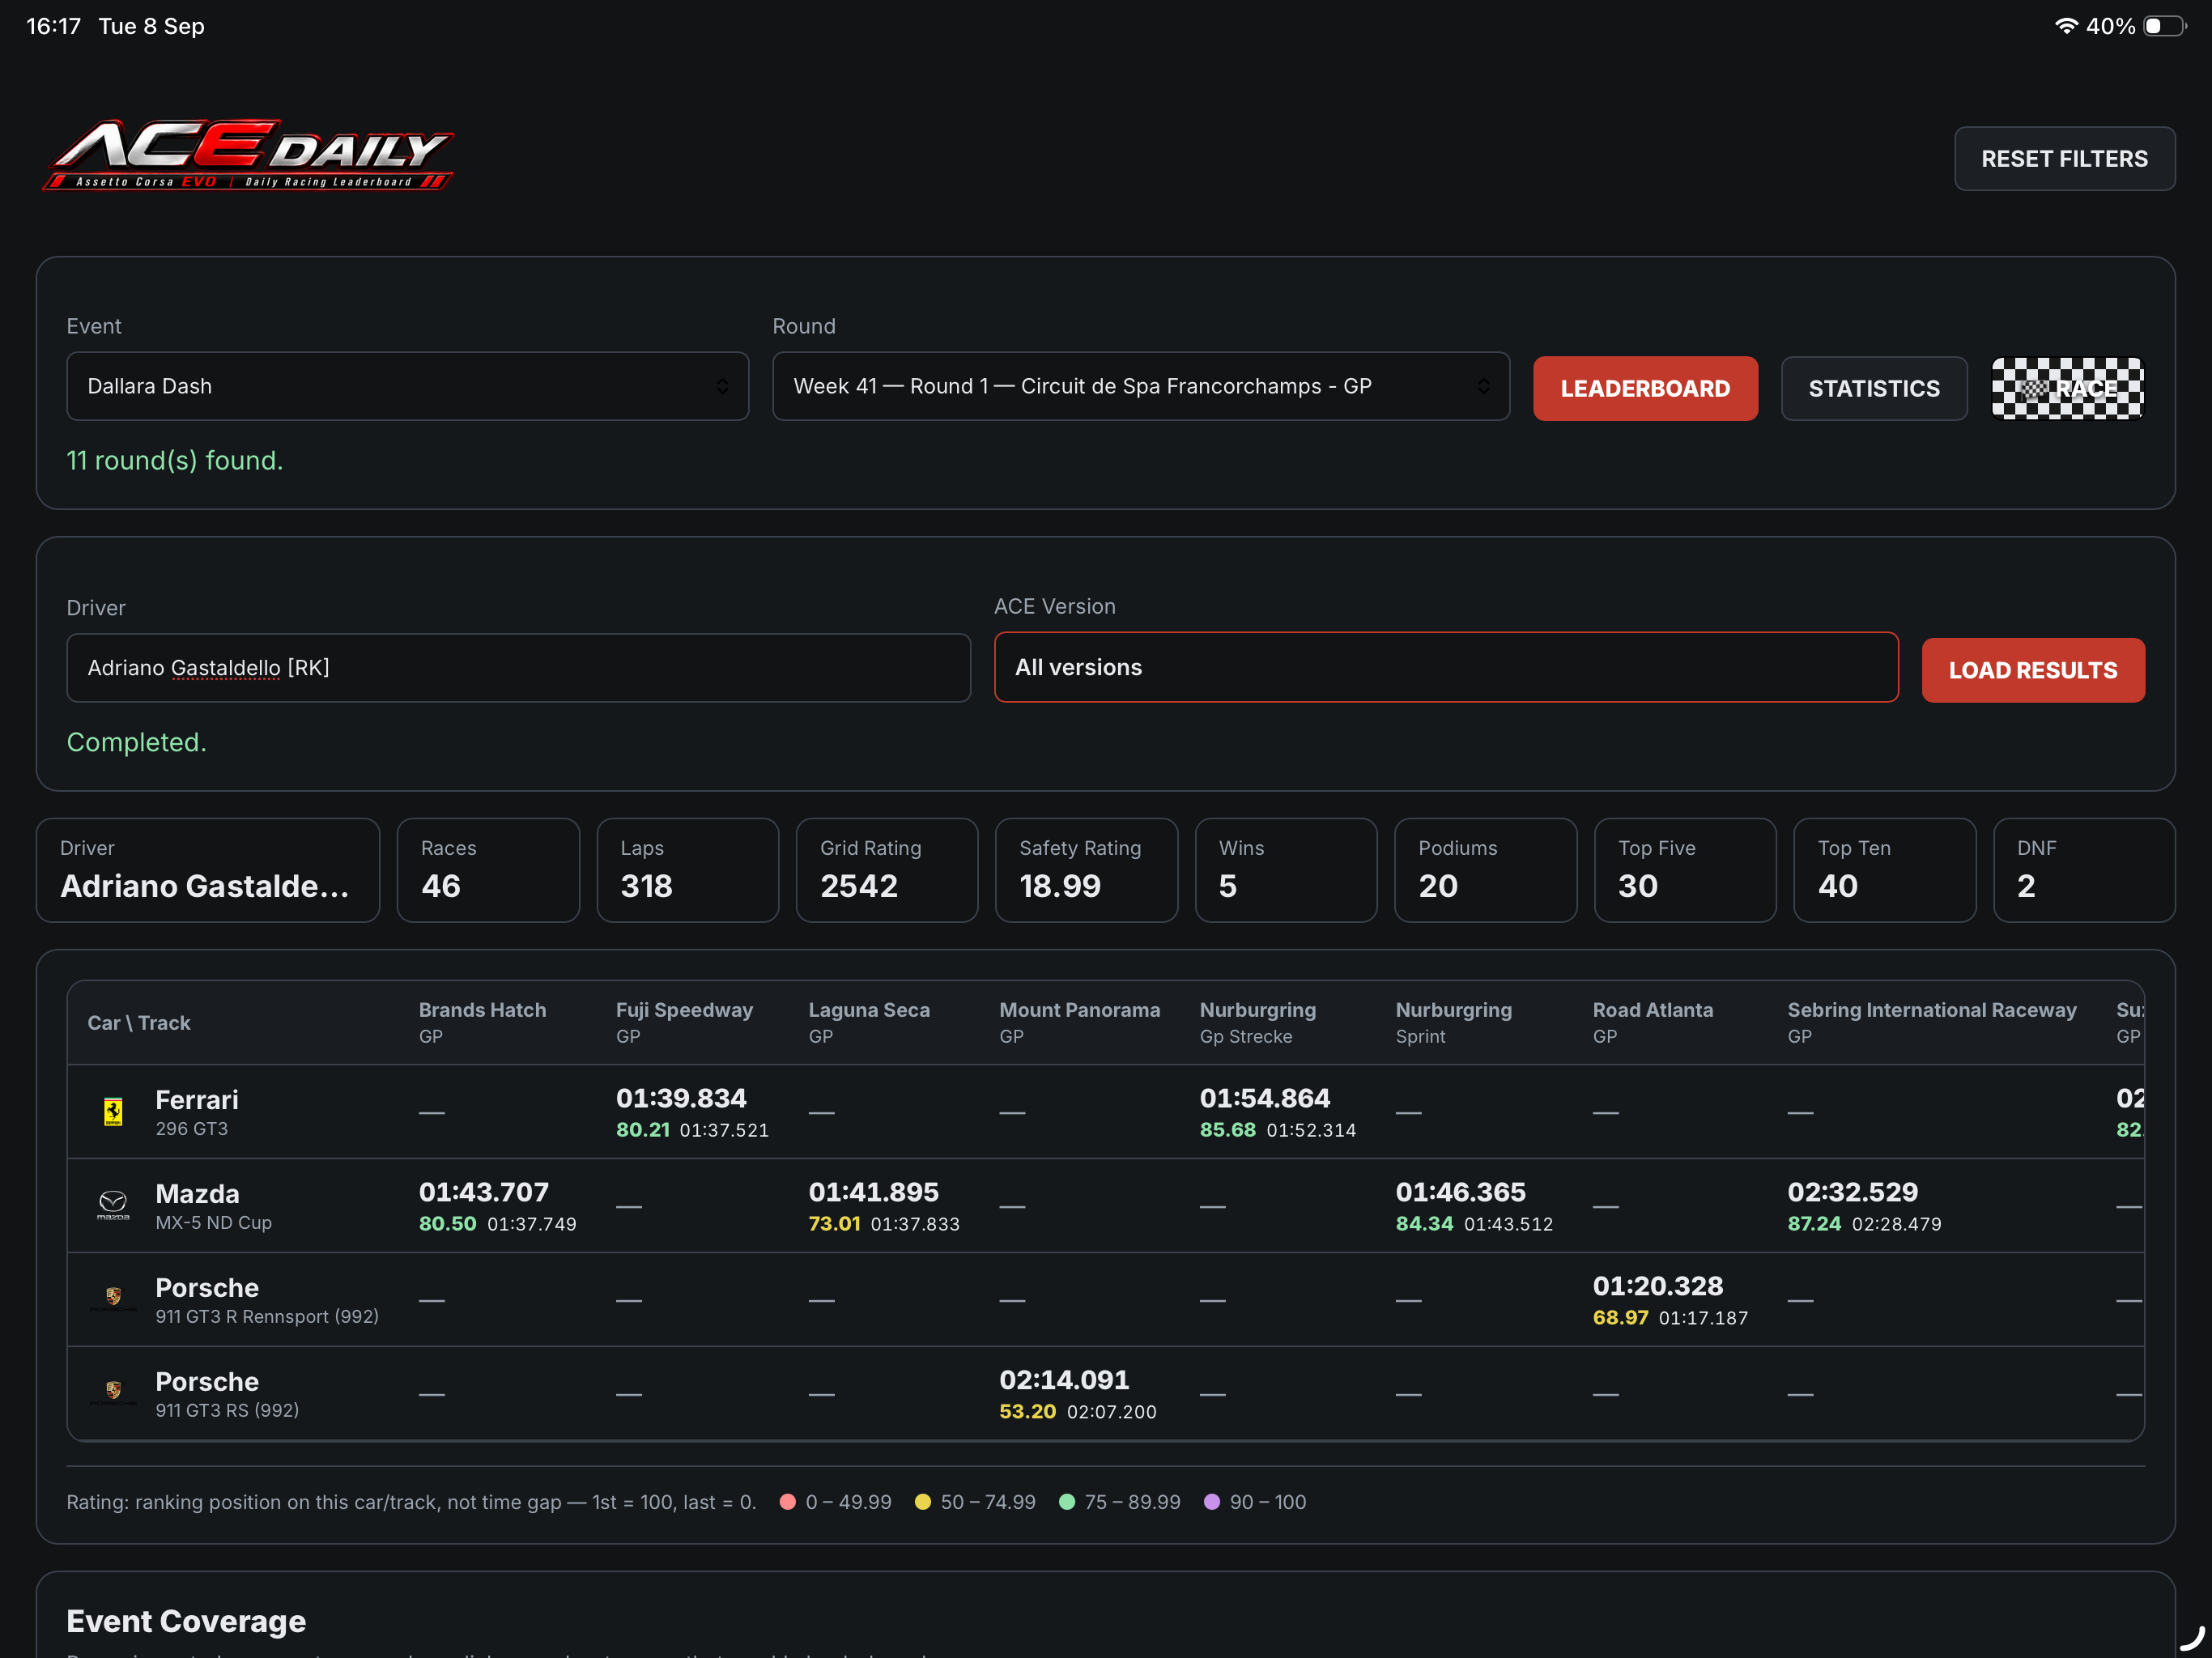Click Ferrari Fuji lap time 01:39.834

coord(681,1098)
